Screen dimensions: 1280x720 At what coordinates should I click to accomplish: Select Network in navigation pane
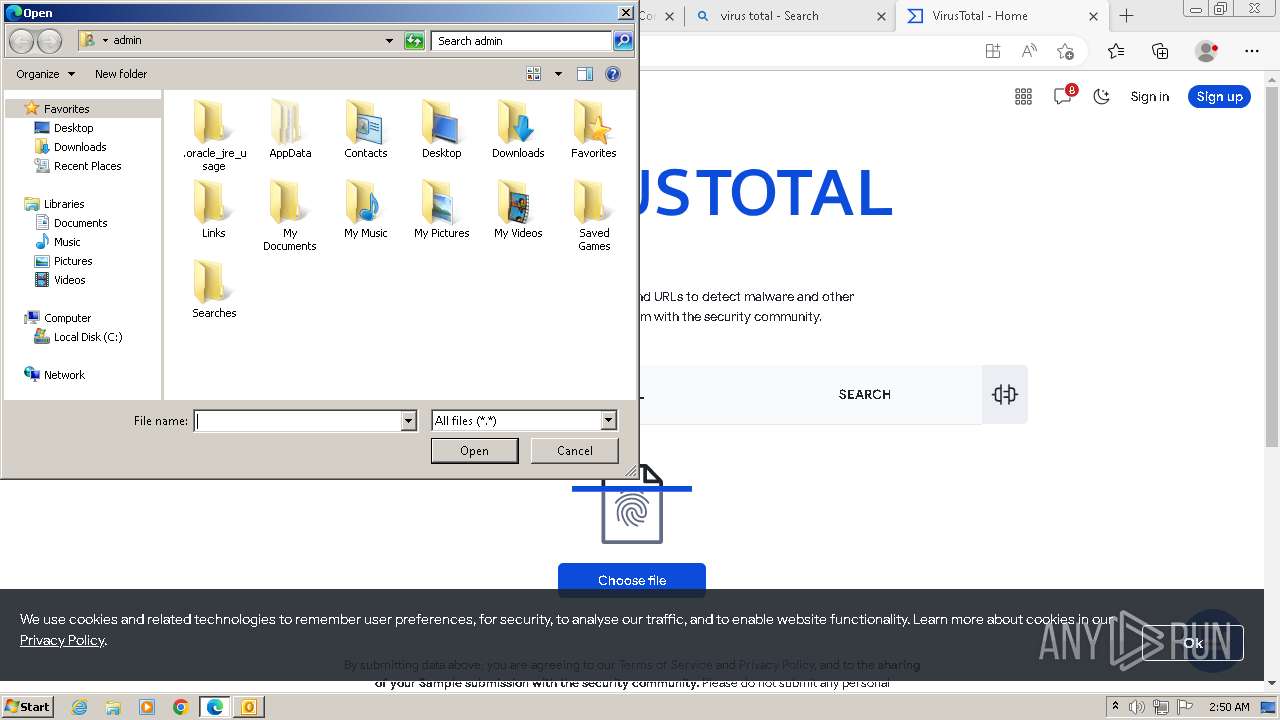tap(64, 375)
